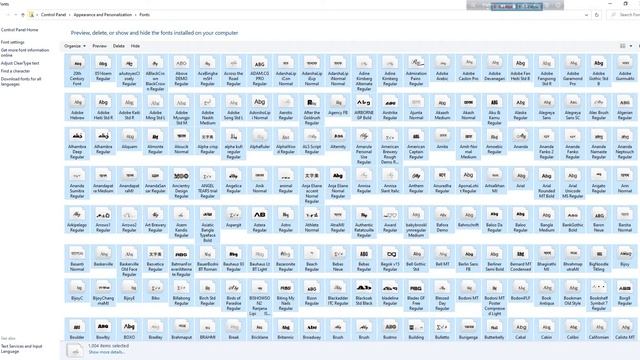The height and width of the screenshot is (360, 640).
Task: Open Get more font information online
Action: (25, 53)
